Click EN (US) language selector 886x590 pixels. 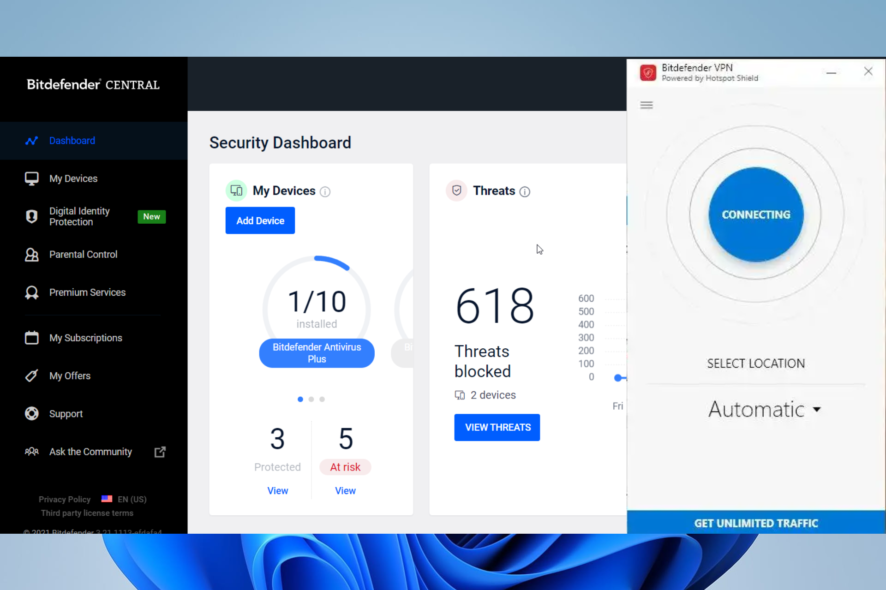132,500
